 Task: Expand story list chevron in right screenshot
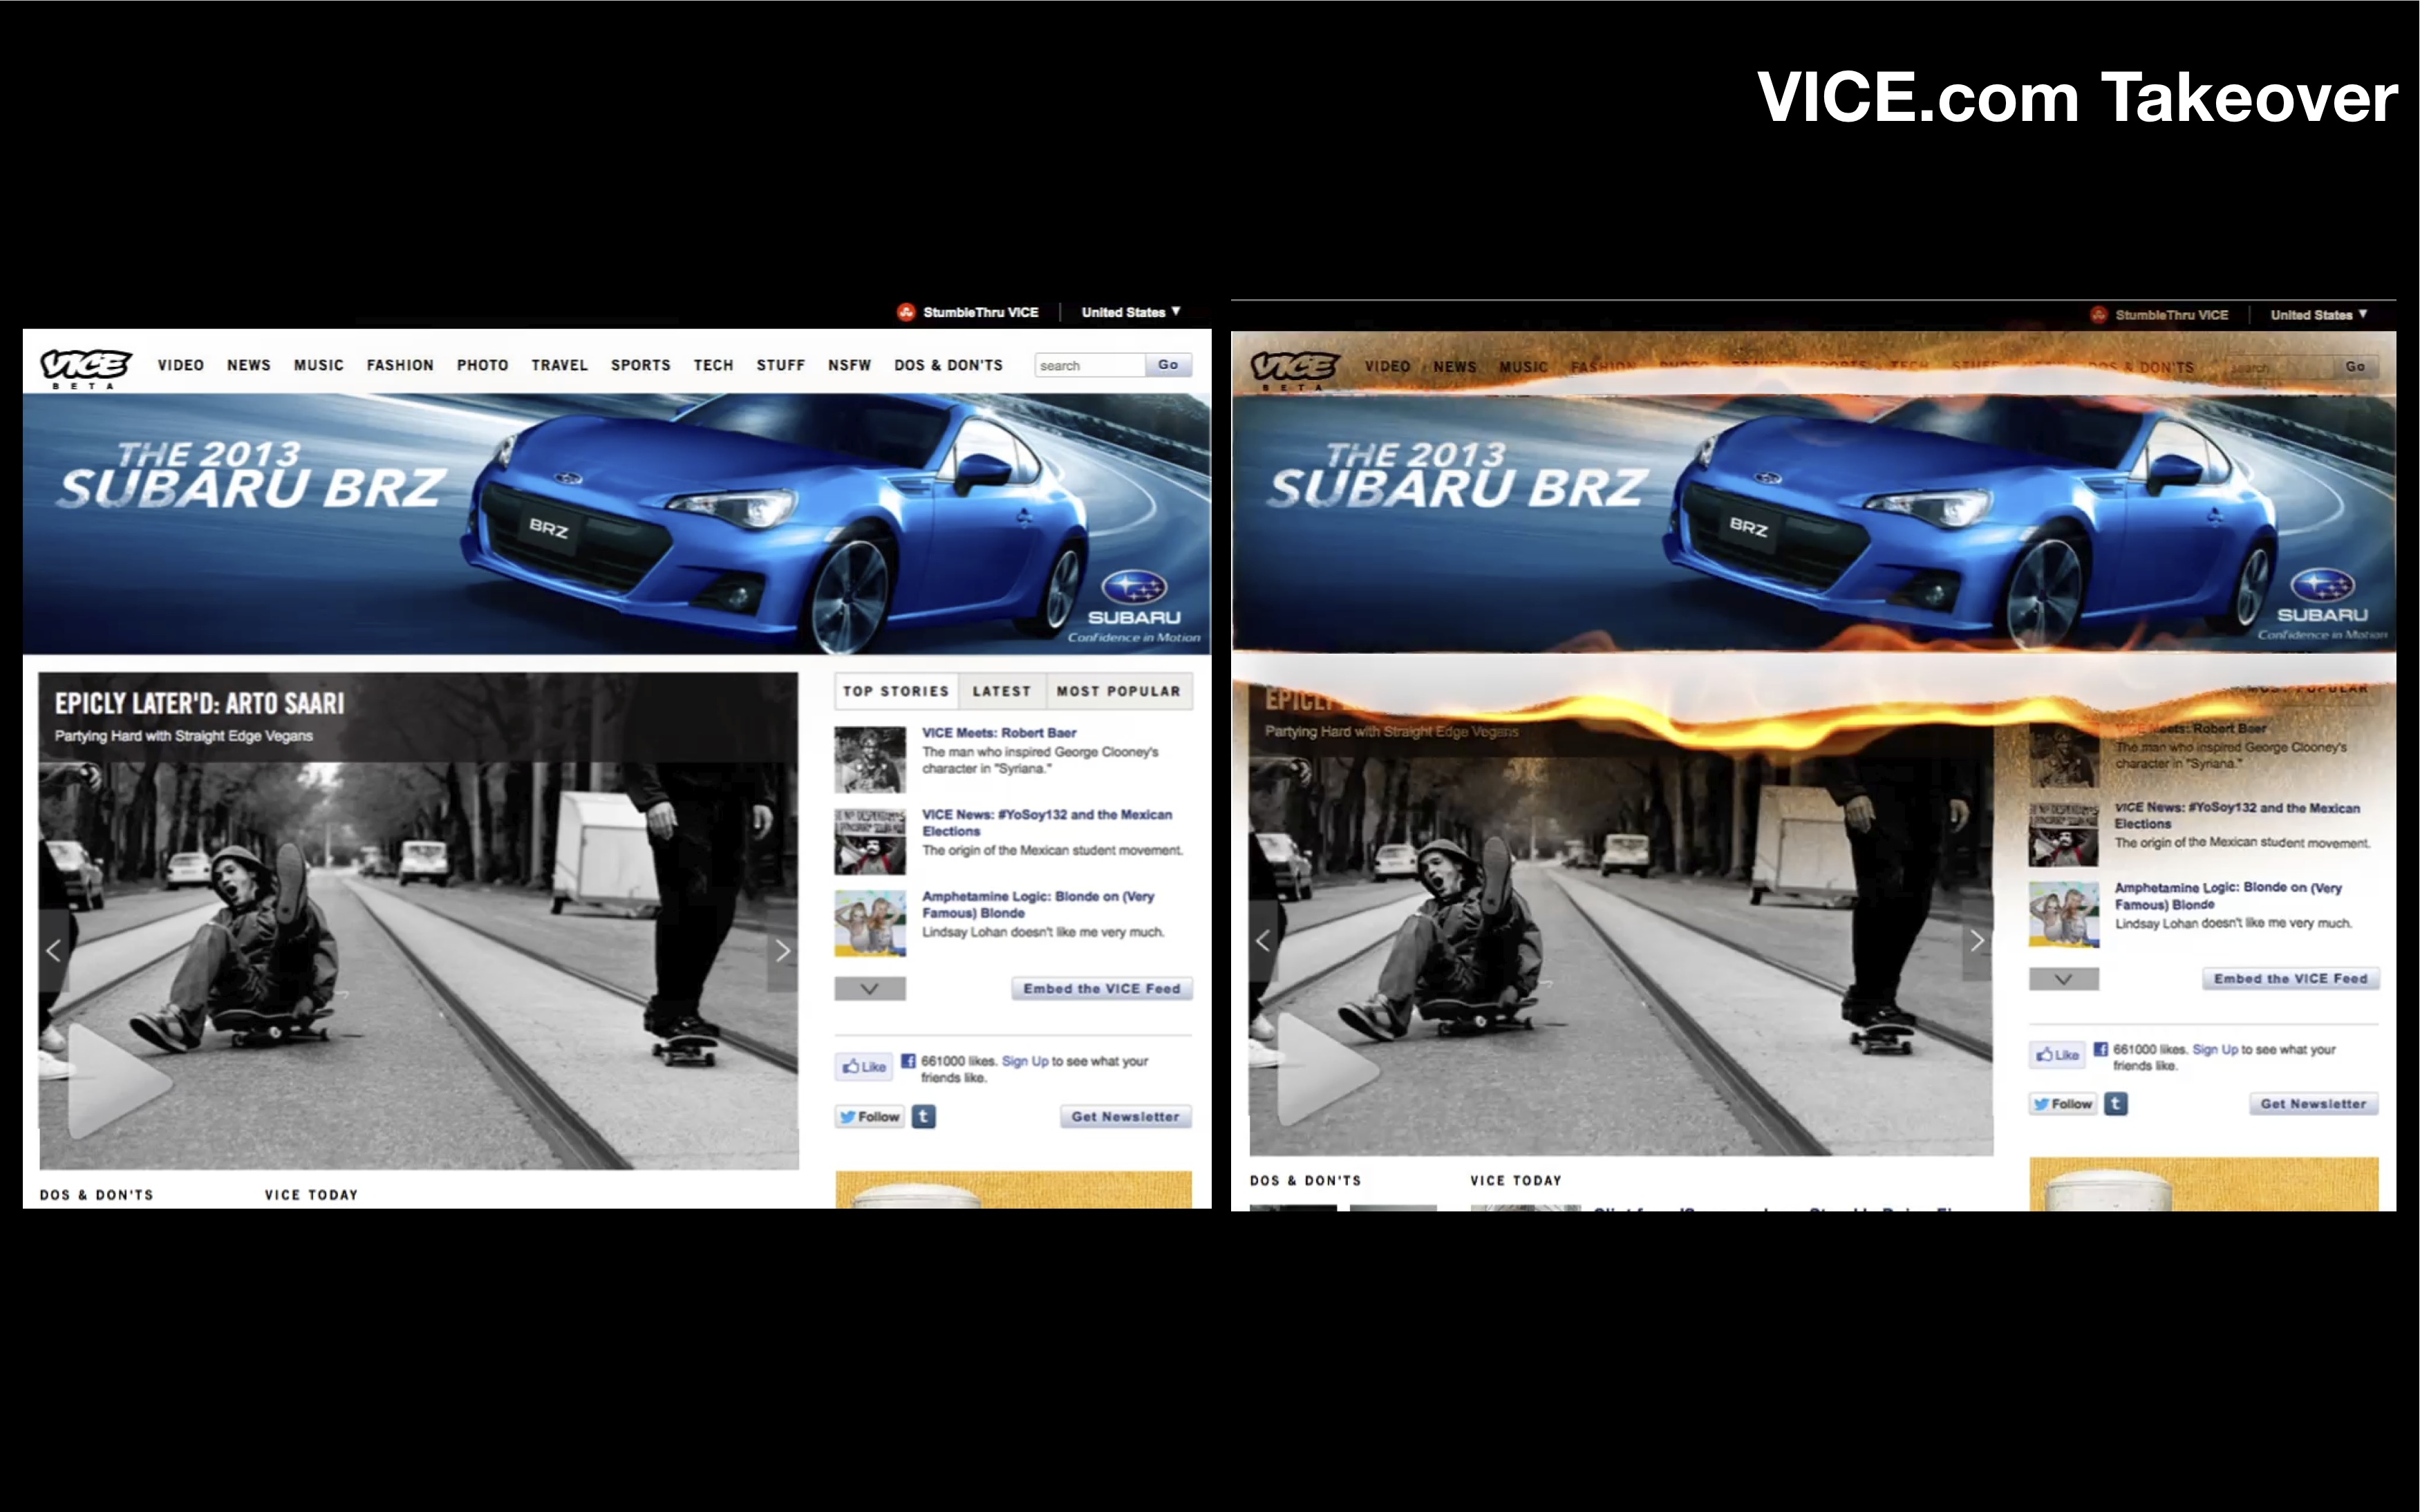click(x=2063, y=978)
